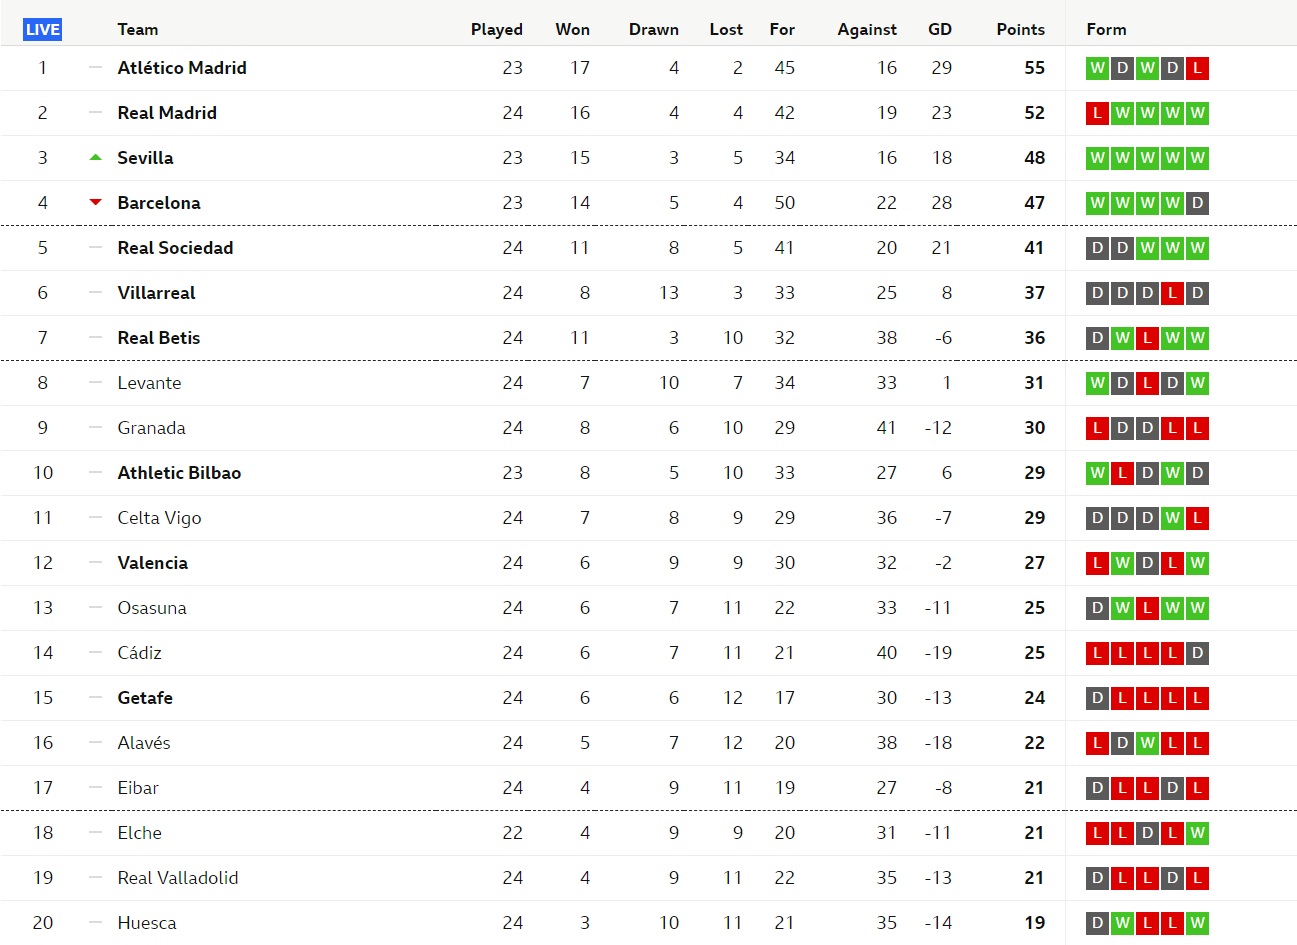Viewport: 1297px width, 945px height.
Task: Click Atlético Madrid's red L form badge
Action: pyautogui.click(x=1197, y=68)
